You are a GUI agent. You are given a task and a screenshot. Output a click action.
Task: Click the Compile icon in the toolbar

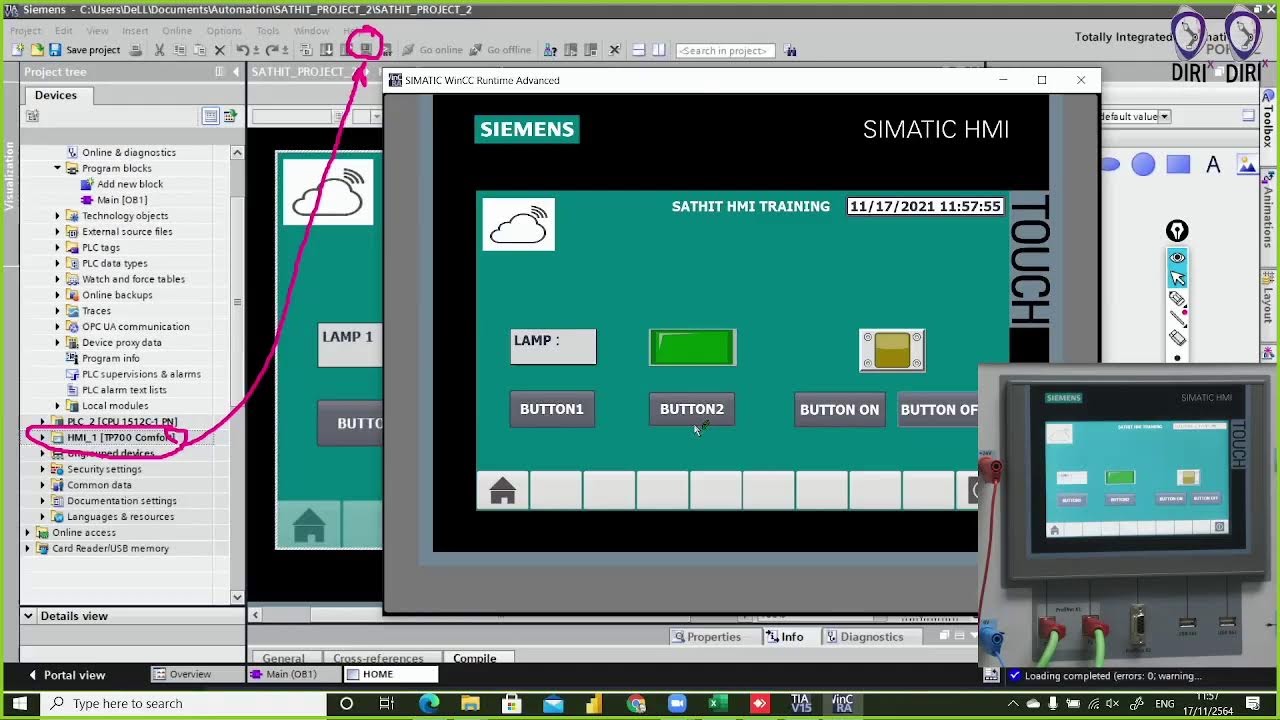(306, 50)
